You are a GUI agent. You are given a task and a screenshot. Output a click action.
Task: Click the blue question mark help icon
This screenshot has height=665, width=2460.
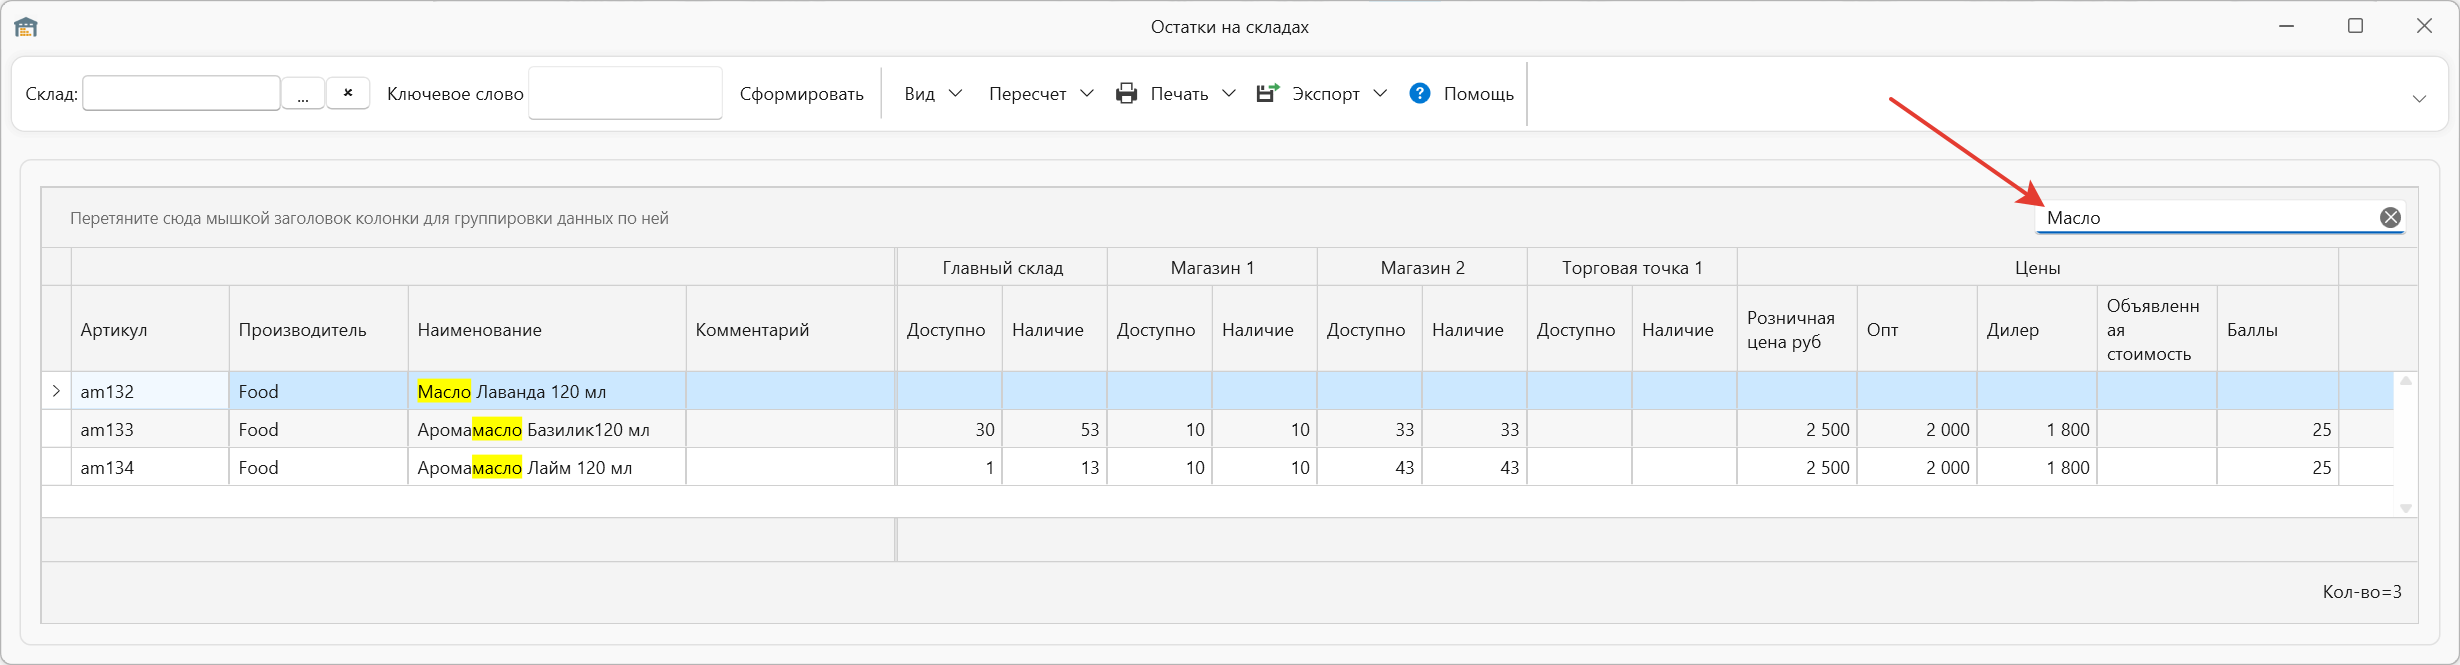click(x=1419, y=93)
